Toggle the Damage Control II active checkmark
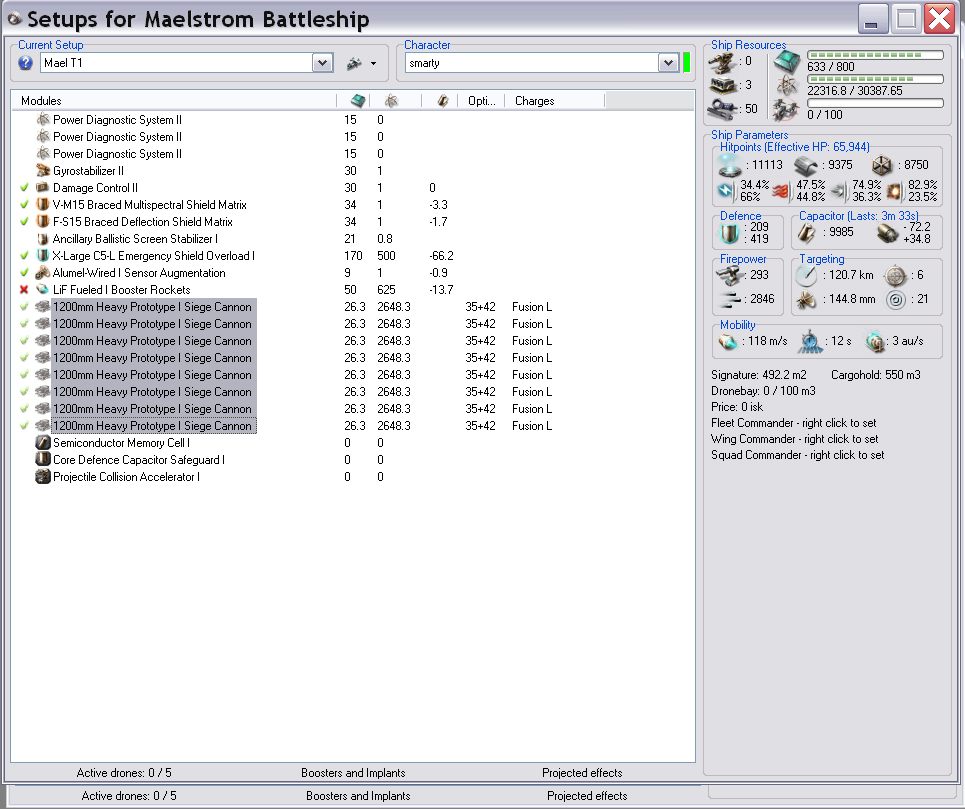 24,188
